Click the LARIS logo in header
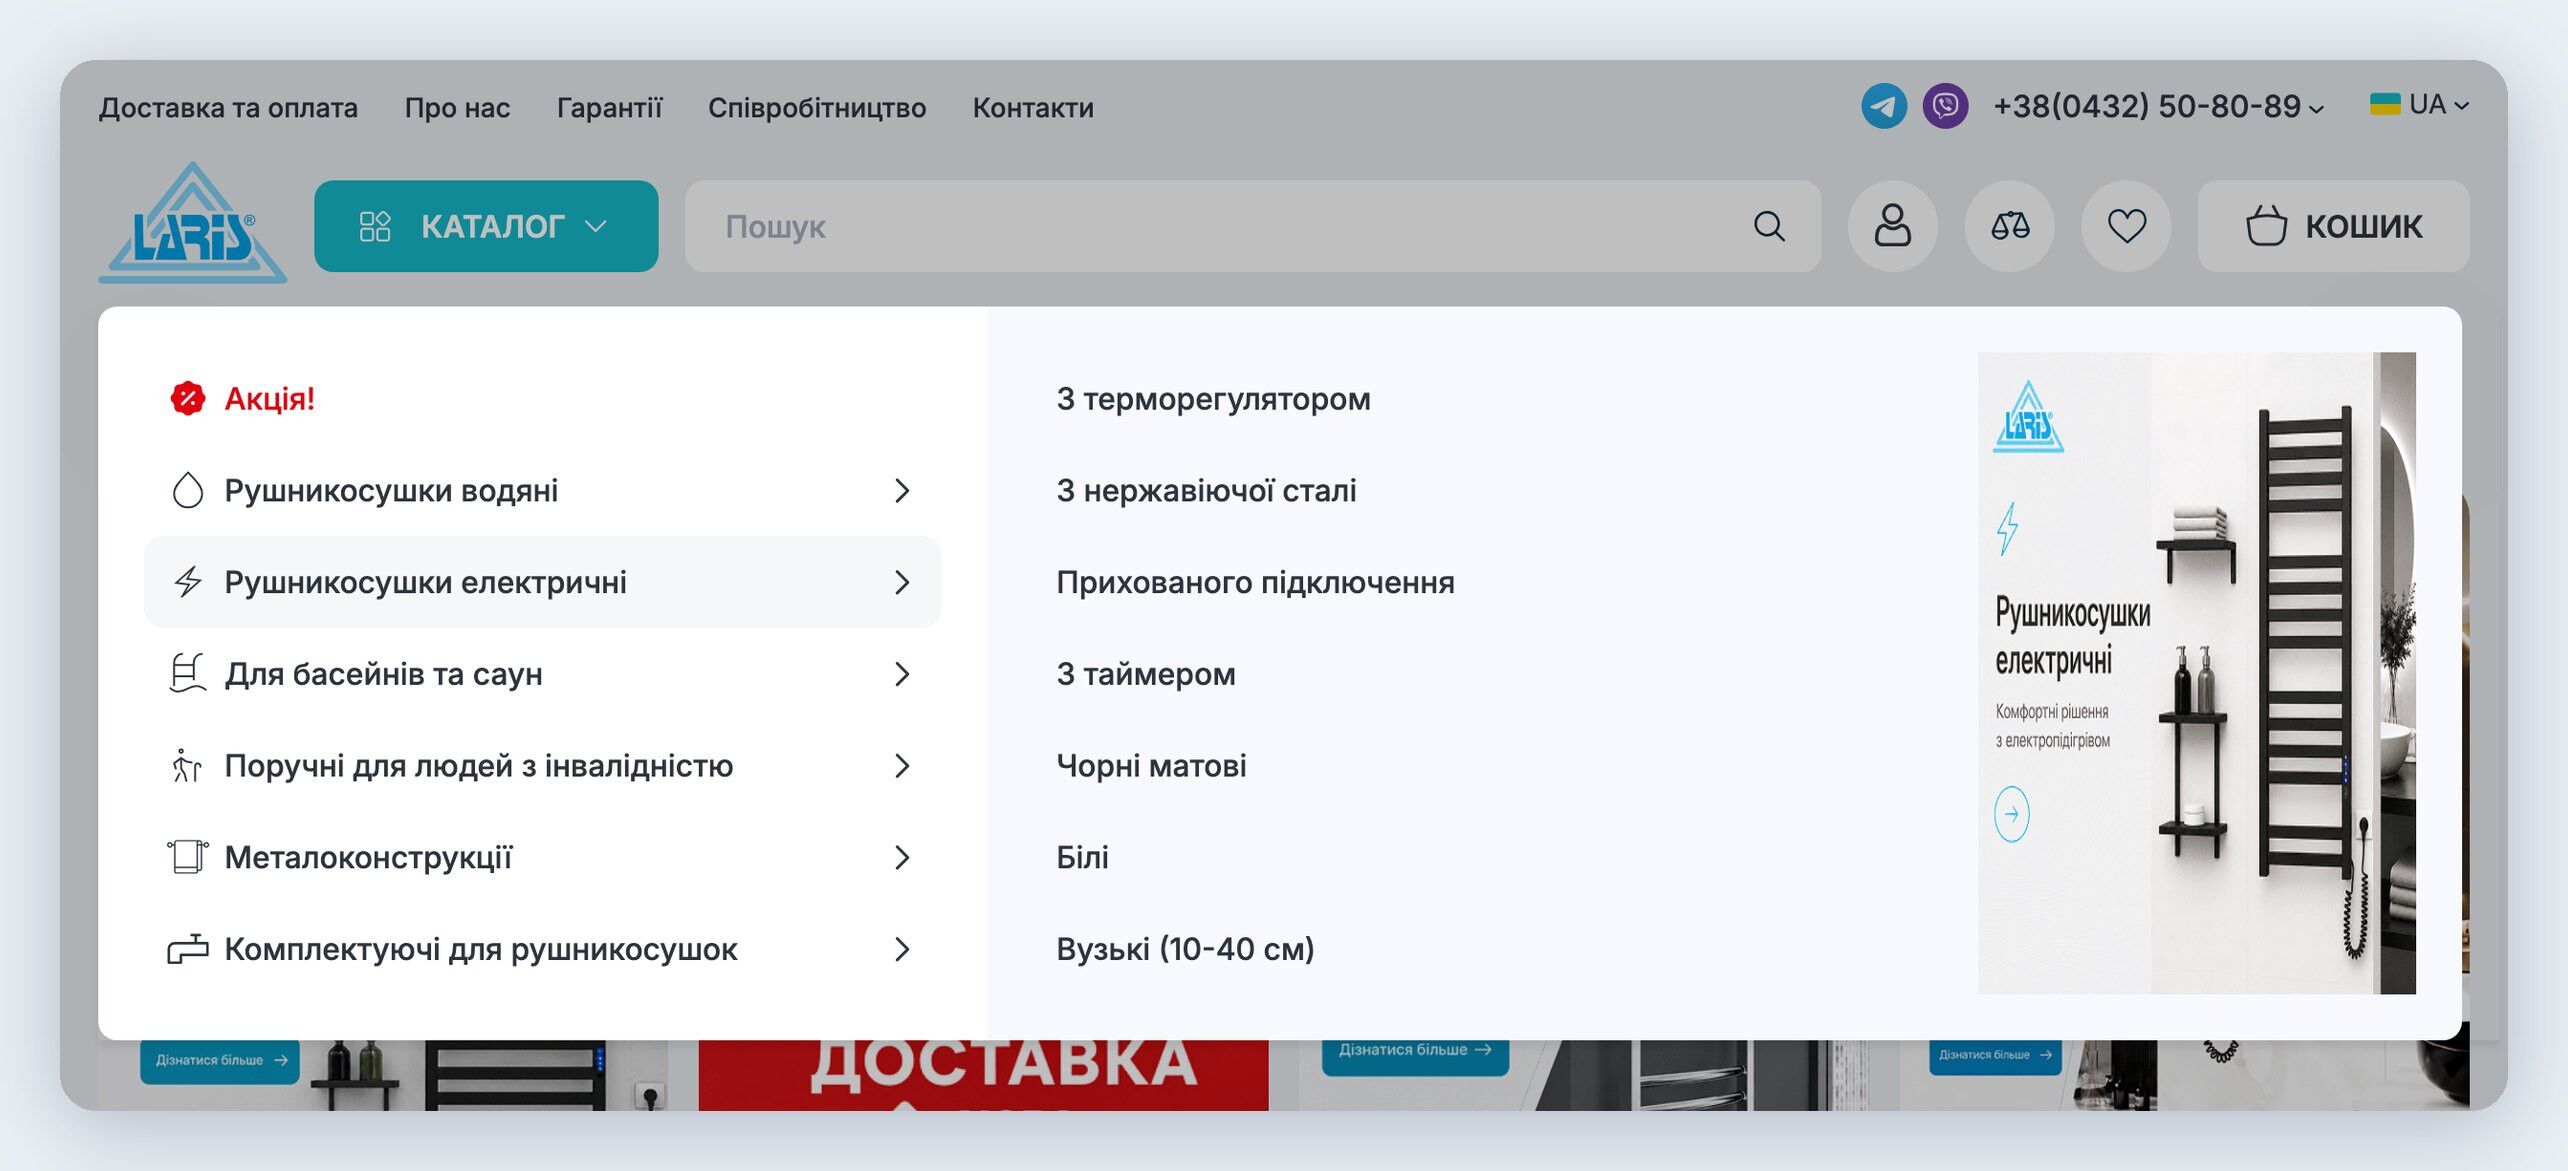Viewport: 2568px width, 1171px height. (193, 223)
